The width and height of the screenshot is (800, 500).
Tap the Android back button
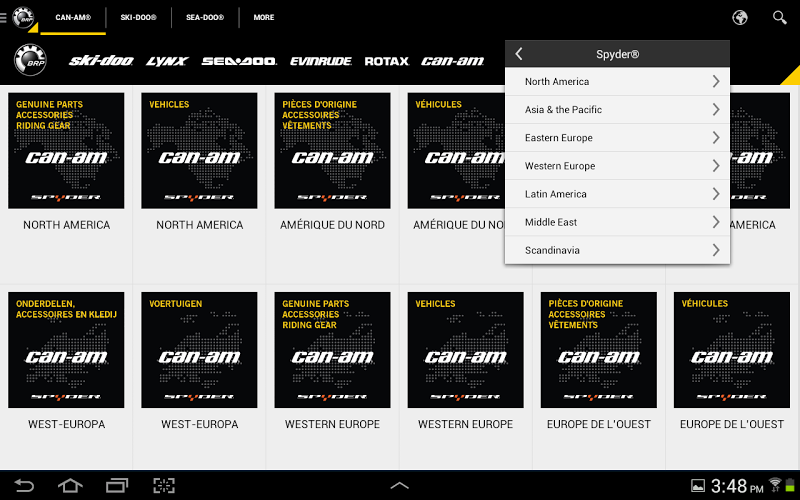(24, 485)
